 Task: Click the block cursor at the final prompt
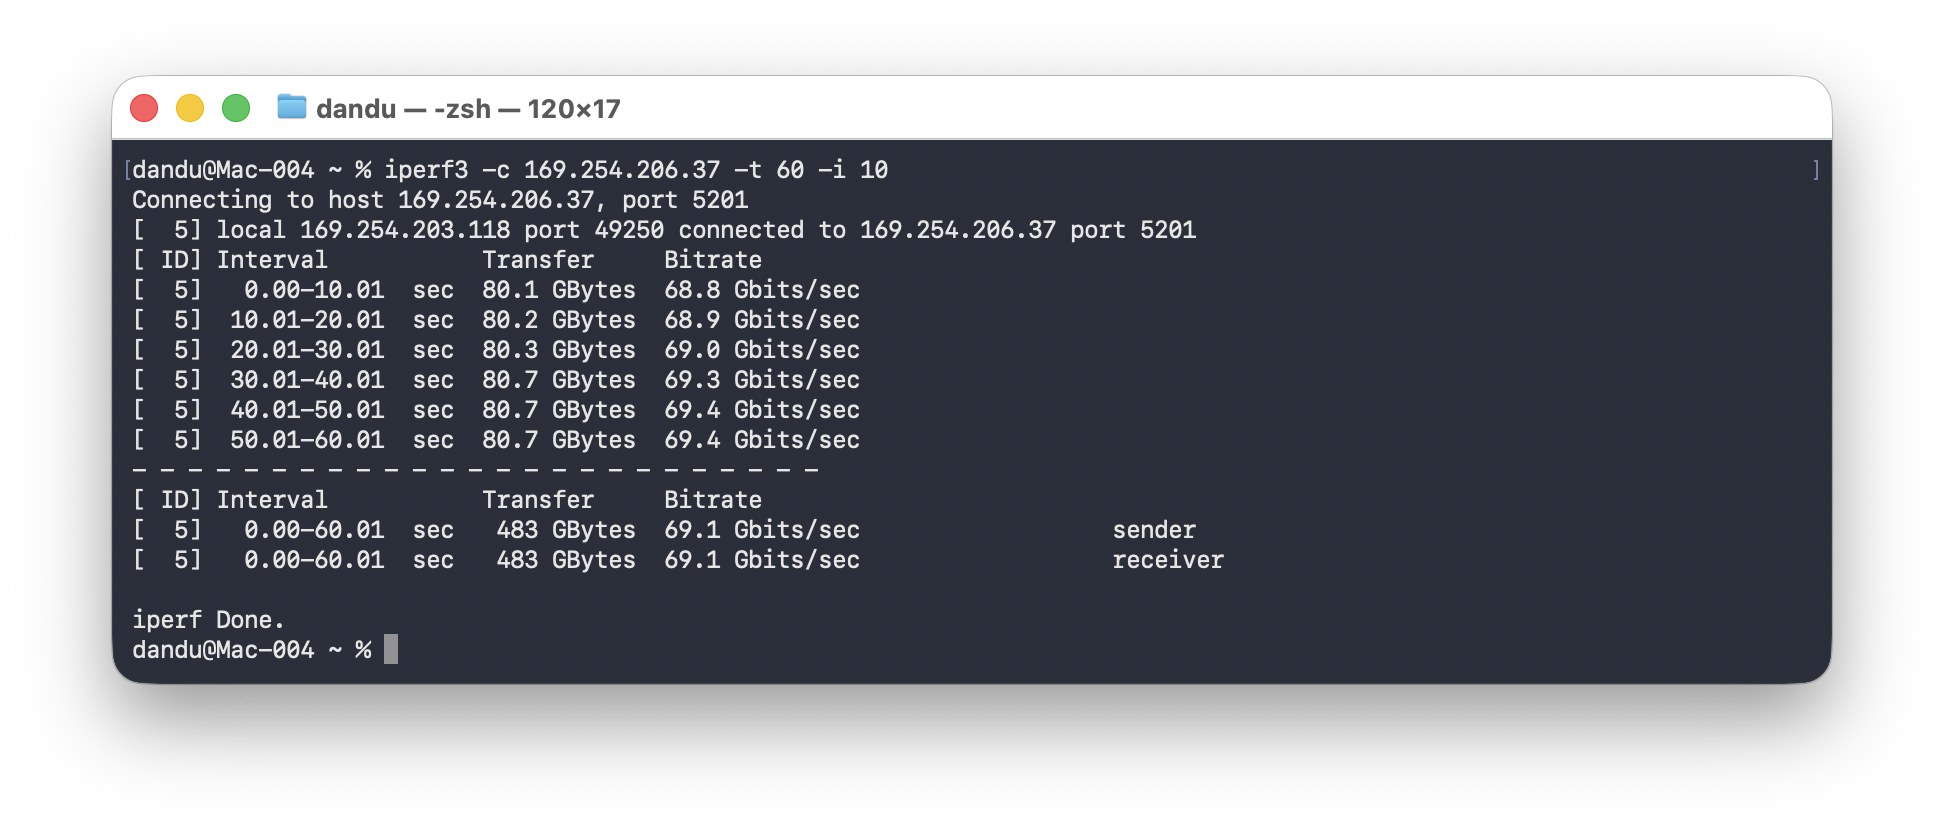click(x=391, y=650)
